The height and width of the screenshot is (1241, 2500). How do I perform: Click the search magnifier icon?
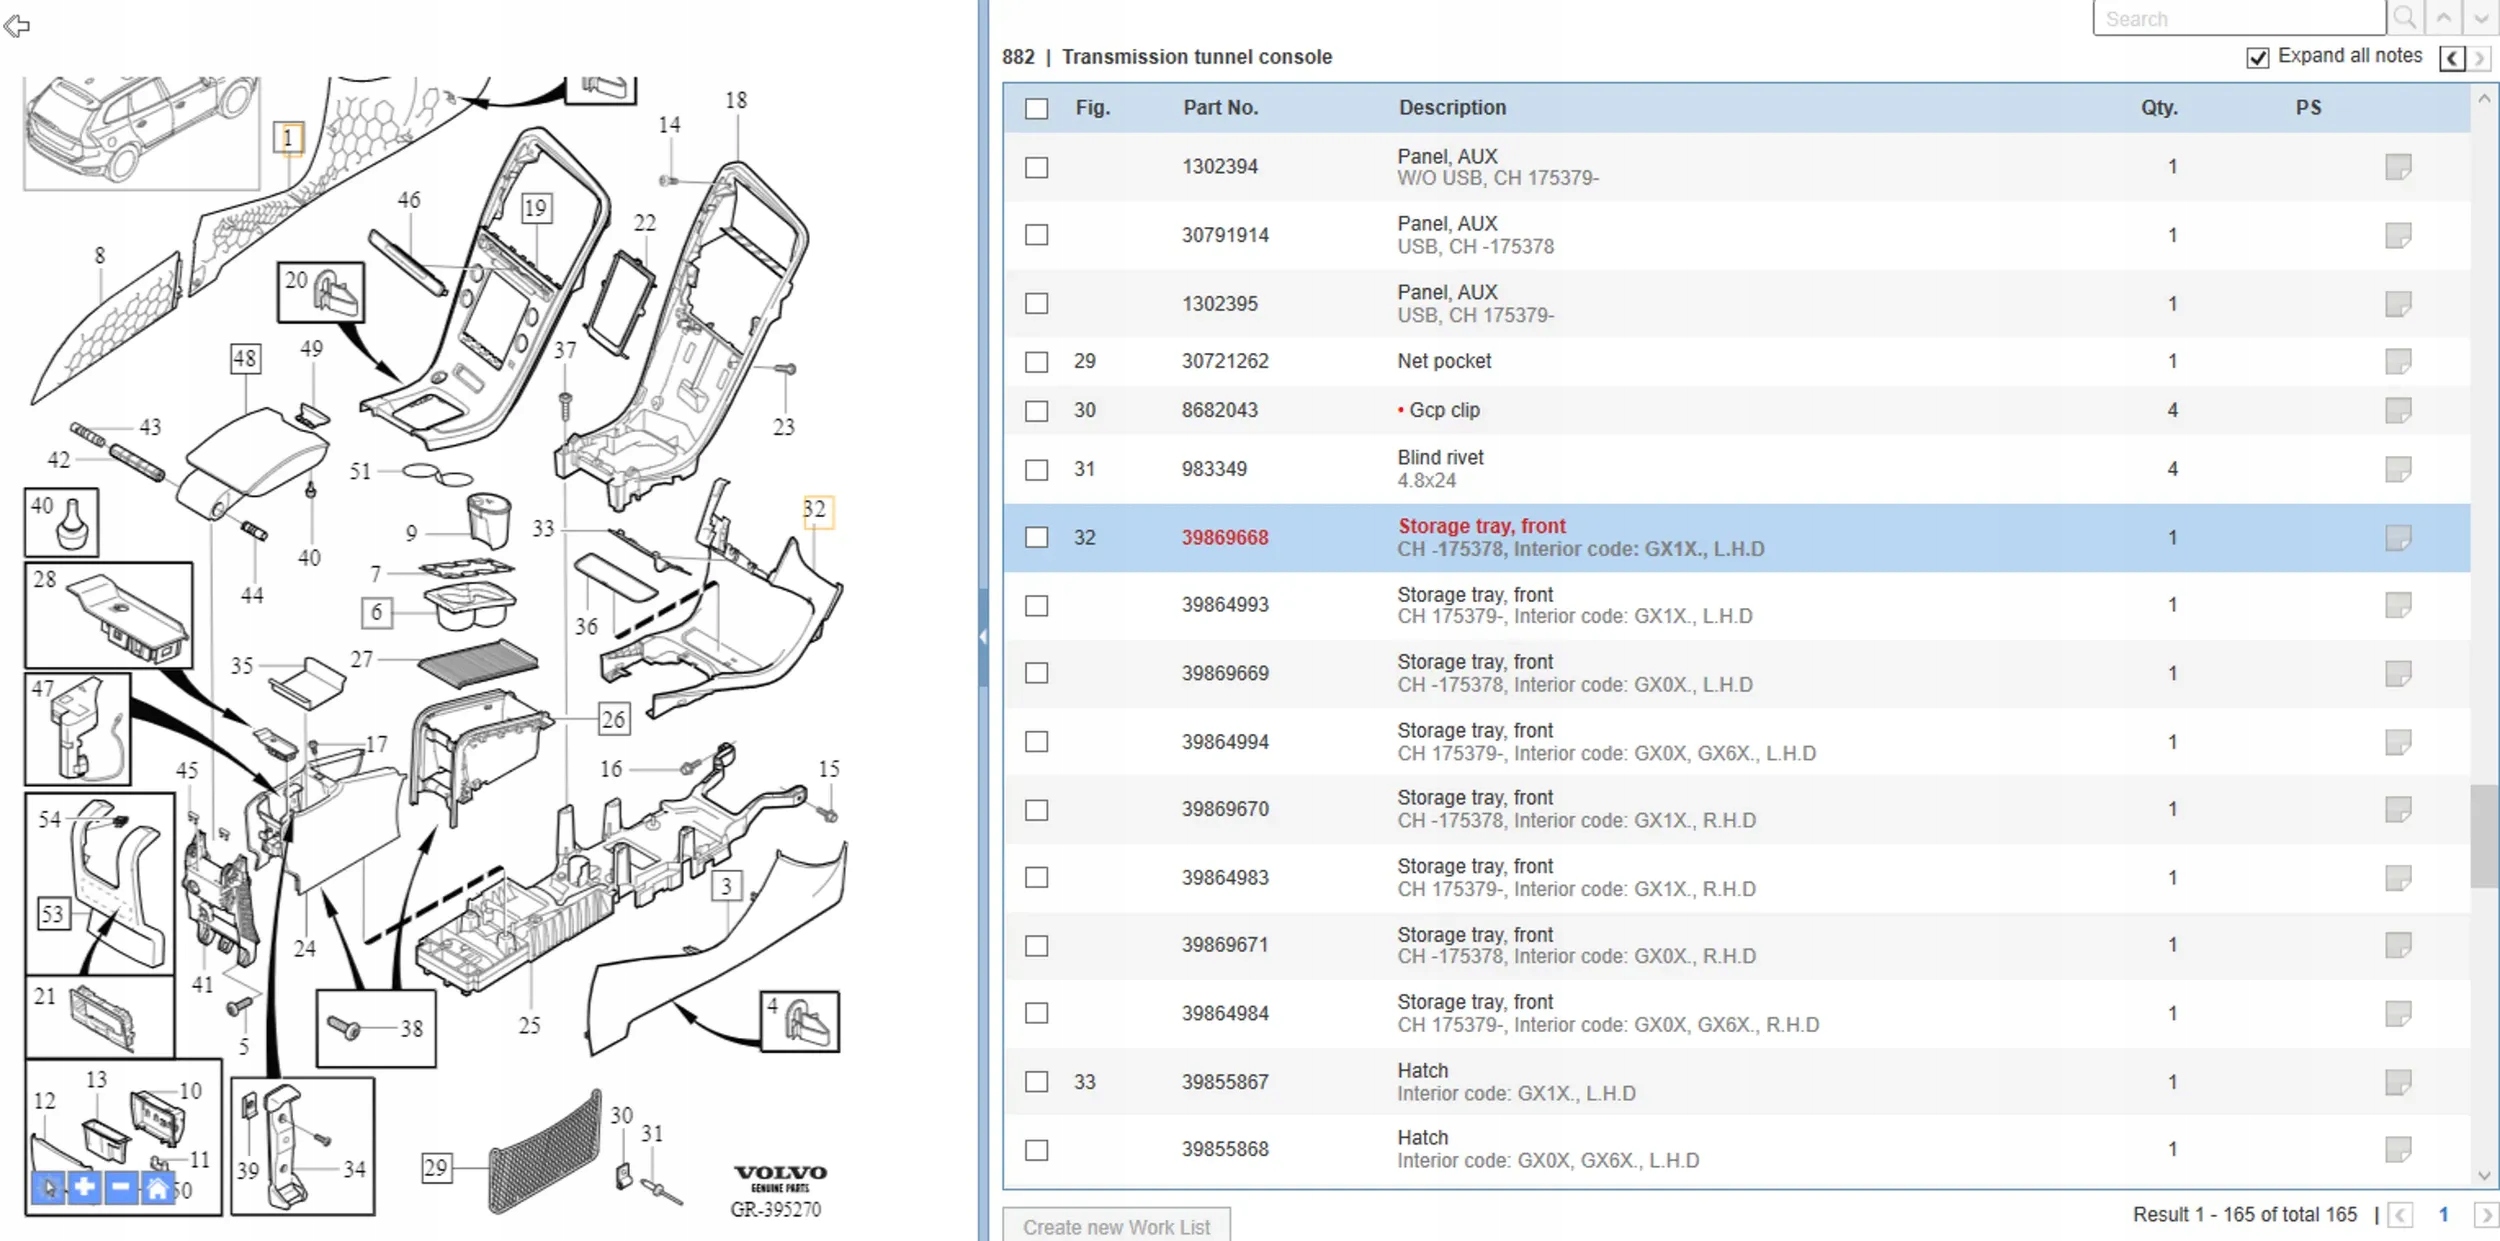coord(2405,18)
